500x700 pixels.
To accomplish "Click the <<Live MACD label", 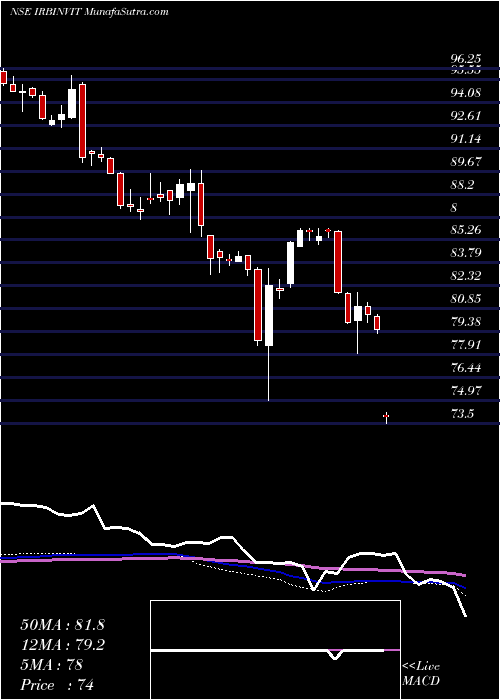I will 421,674.
